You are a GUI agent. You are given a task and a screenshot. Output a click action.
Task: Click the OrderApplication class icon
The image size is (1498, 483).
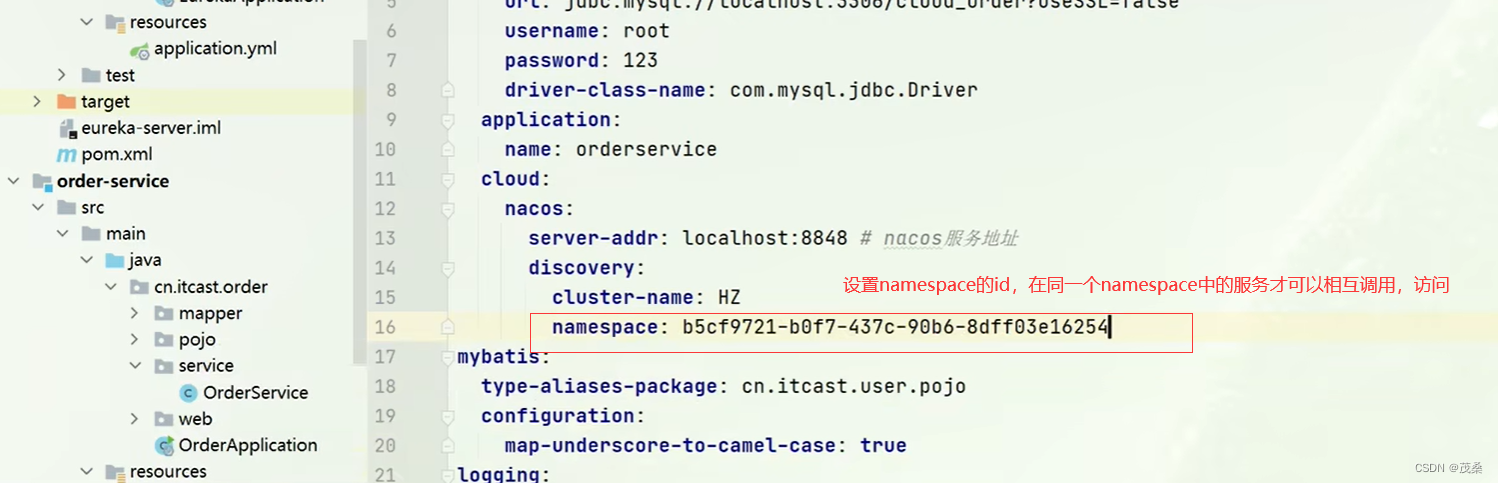point(164,445)
